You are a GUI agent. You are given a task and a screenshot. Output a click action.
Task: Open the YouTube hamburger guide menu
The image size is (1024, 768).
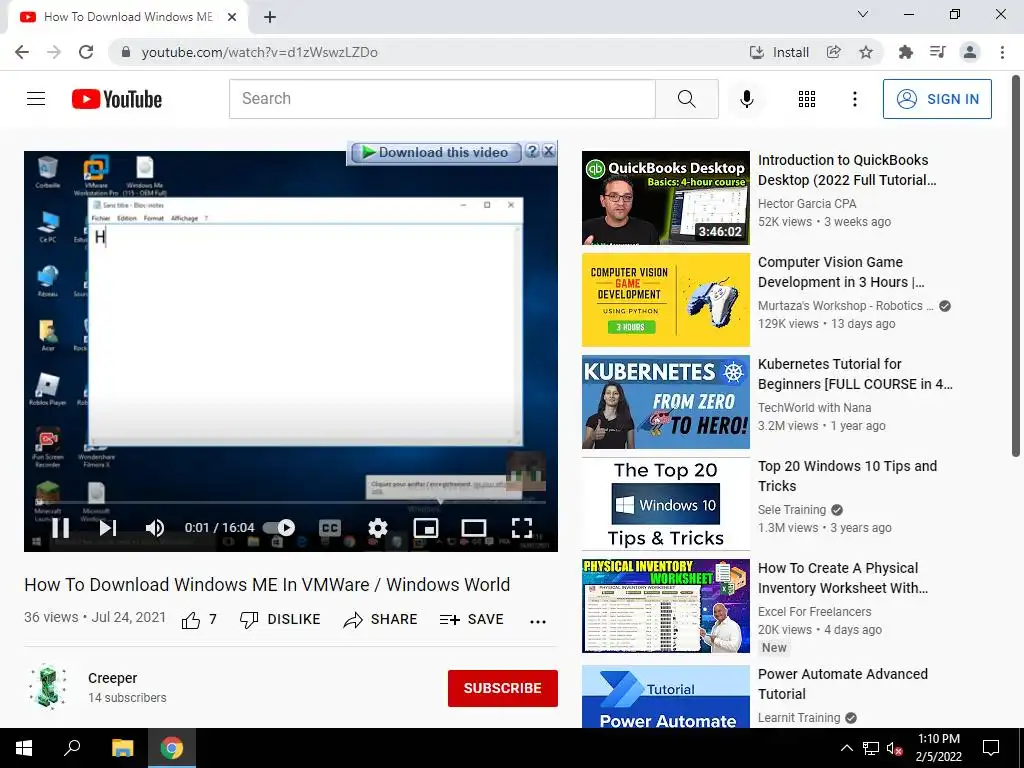click(36, 99)
